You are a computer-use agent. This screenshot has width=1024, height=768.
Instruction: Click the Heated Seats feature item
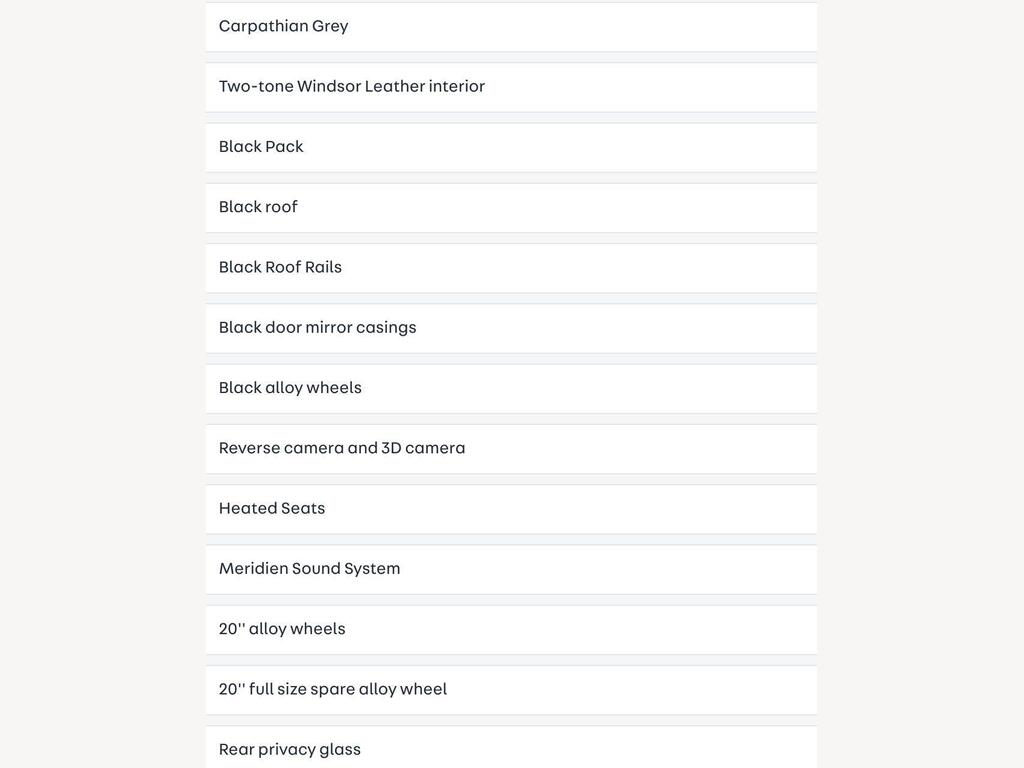click(511, 509)
